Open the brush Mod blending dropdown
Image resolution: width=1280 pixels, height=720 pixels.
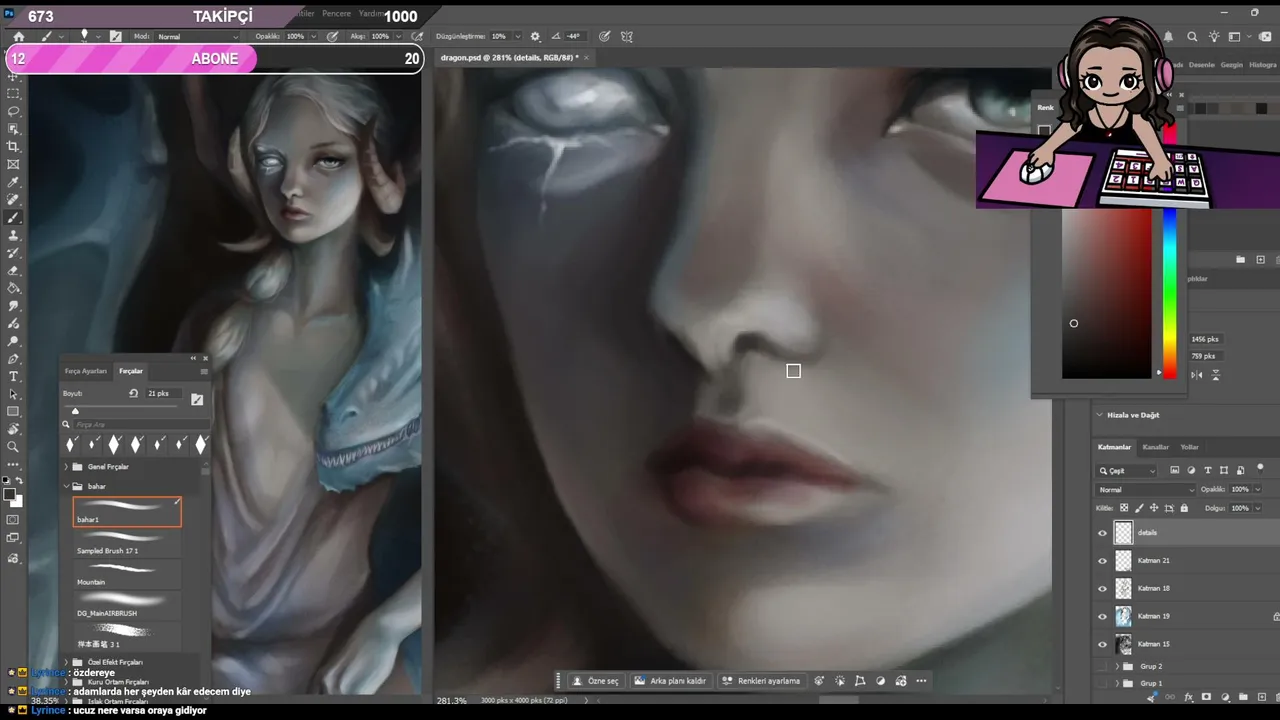[198, 37]
